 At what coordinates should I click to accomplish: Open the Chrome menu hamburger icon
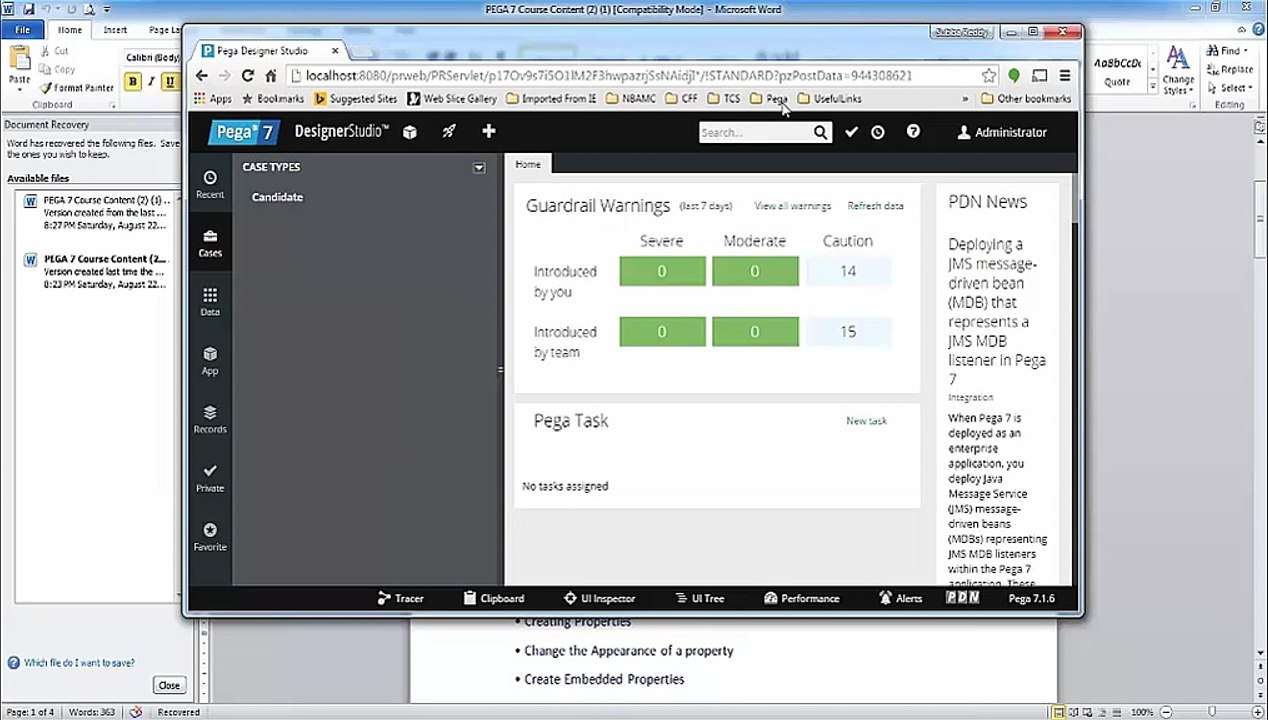[x=1065, y=76]
